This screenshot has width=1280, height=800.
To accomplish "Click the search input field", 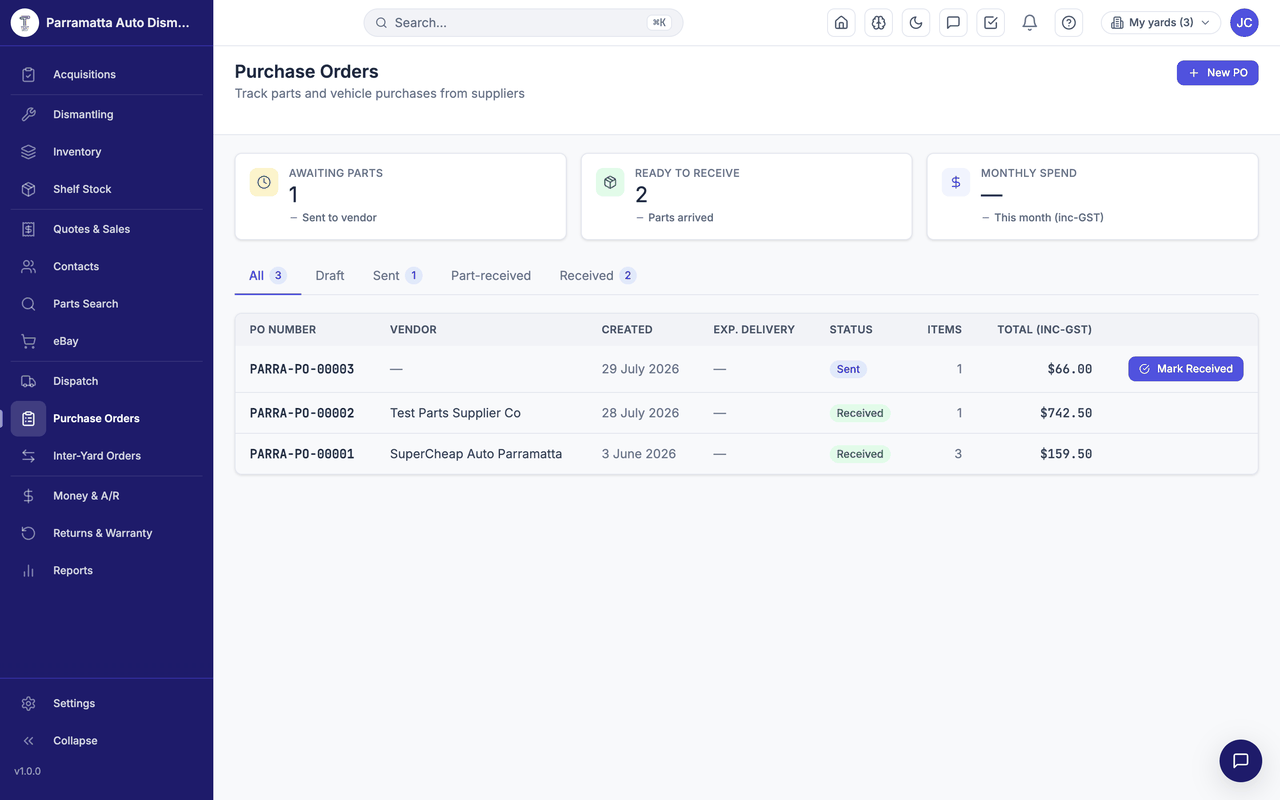I will point(523,22).
